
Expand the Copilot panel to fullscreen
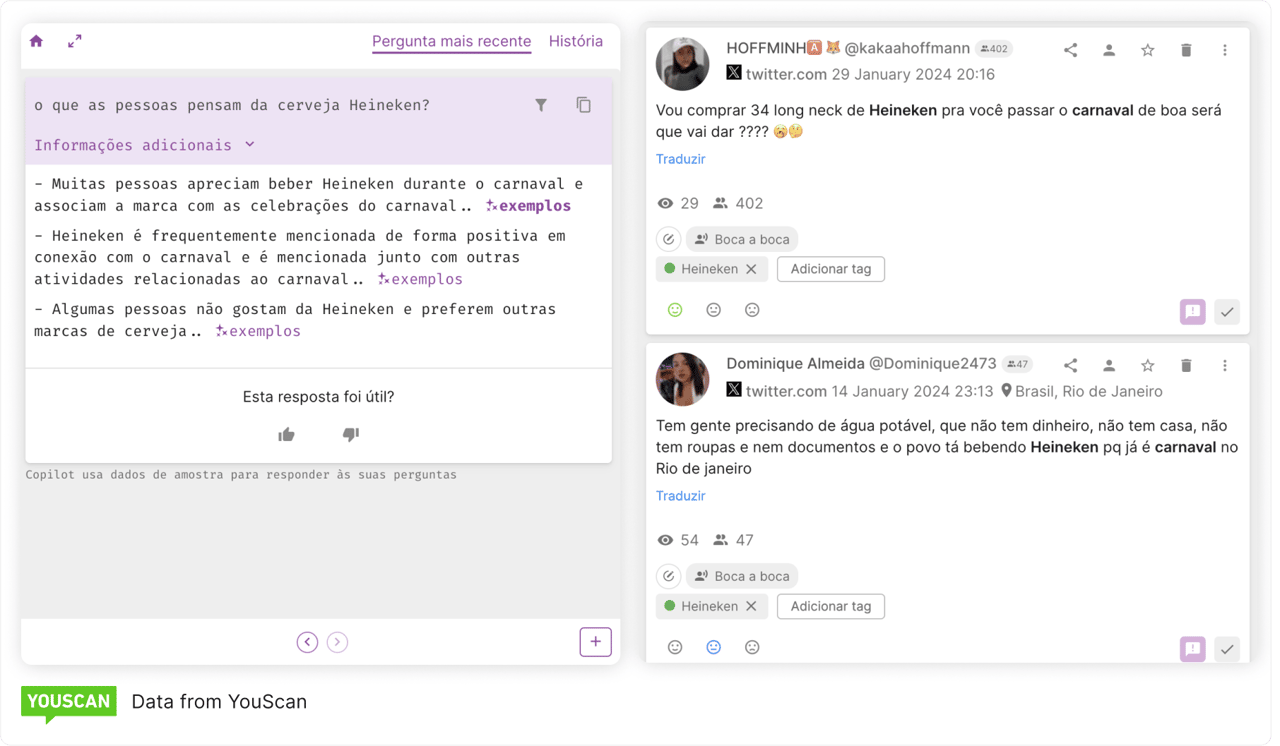tap(74, 41)
